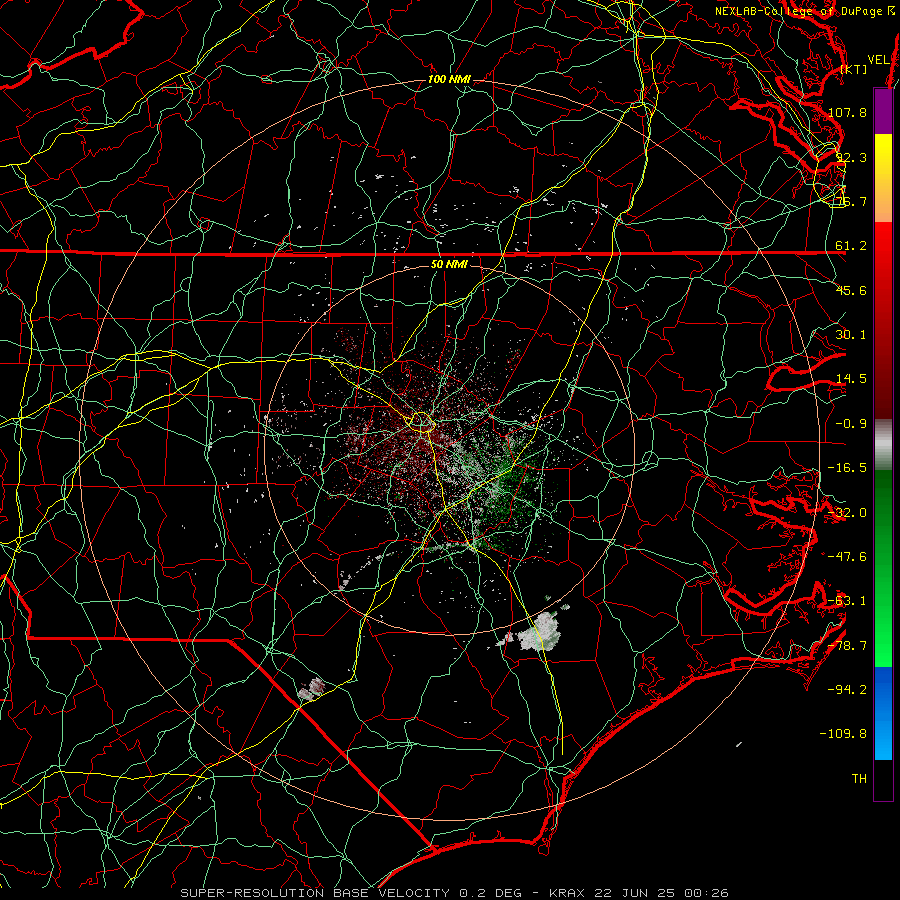Select the 107.8 value on velocity scale
The height and width of the screenshot is (900, 900).
coord(848,112)
